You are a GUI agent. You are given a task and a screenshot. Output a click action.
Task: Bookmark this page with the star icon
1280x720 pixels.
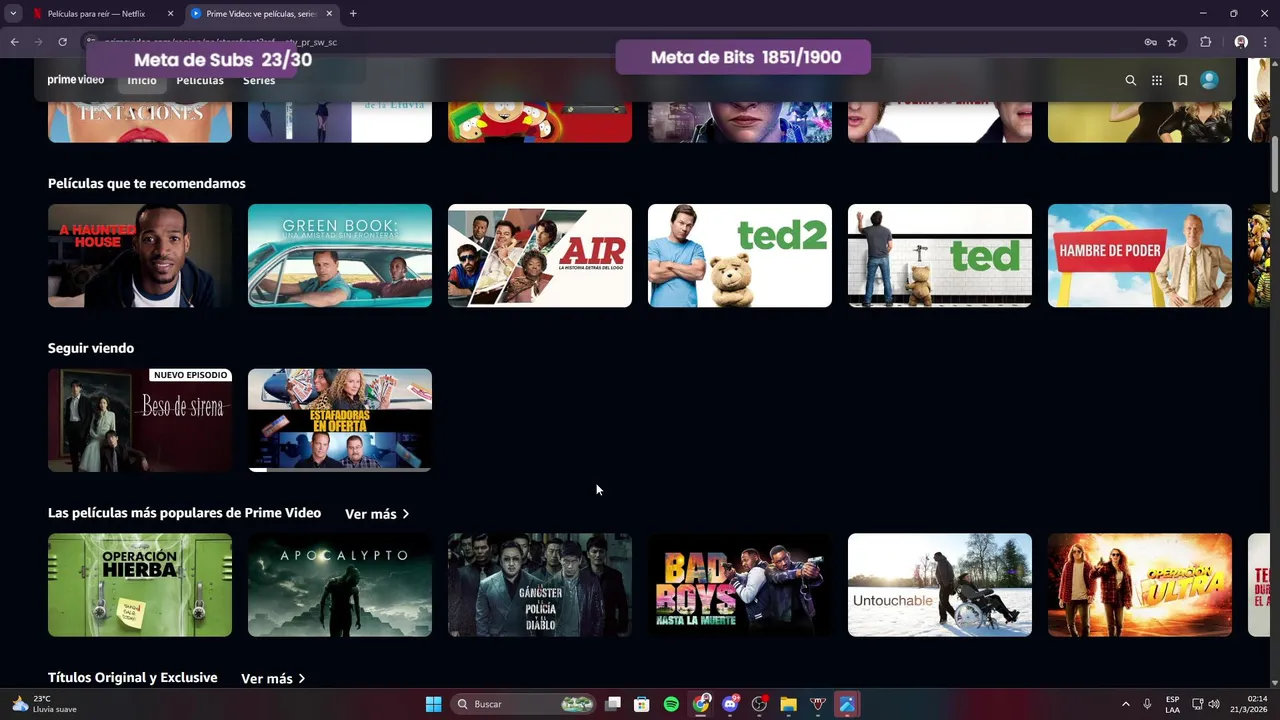tap(1172, 42)
